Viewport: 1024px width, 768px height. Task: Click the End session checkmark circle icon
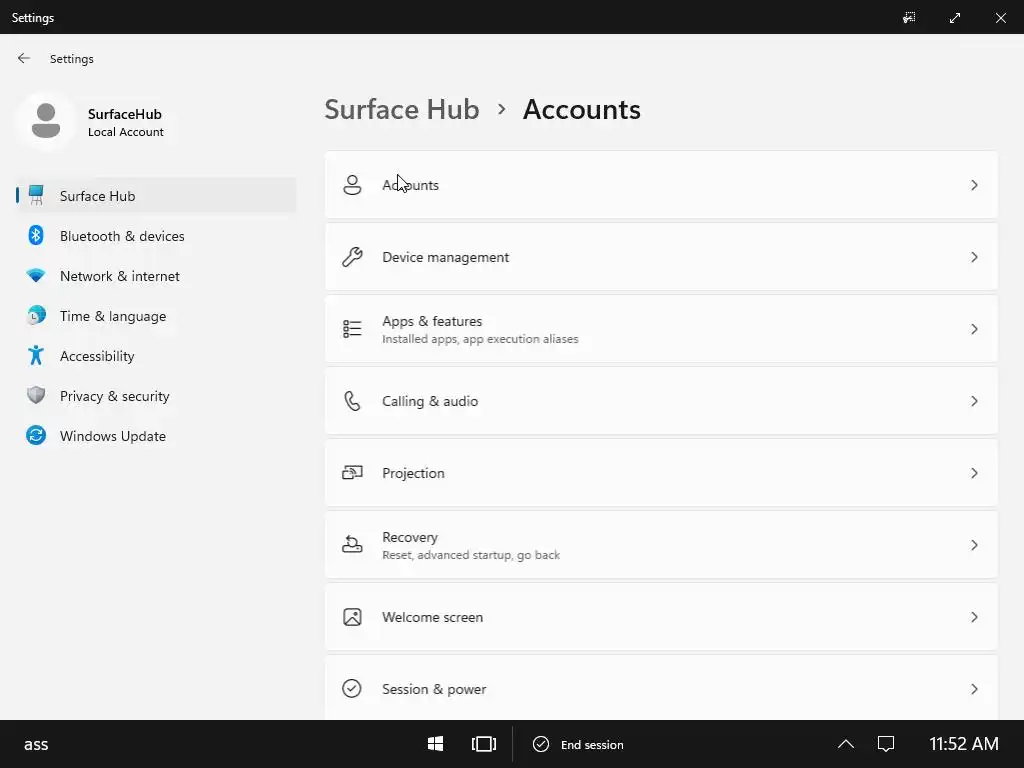[541, 744]
